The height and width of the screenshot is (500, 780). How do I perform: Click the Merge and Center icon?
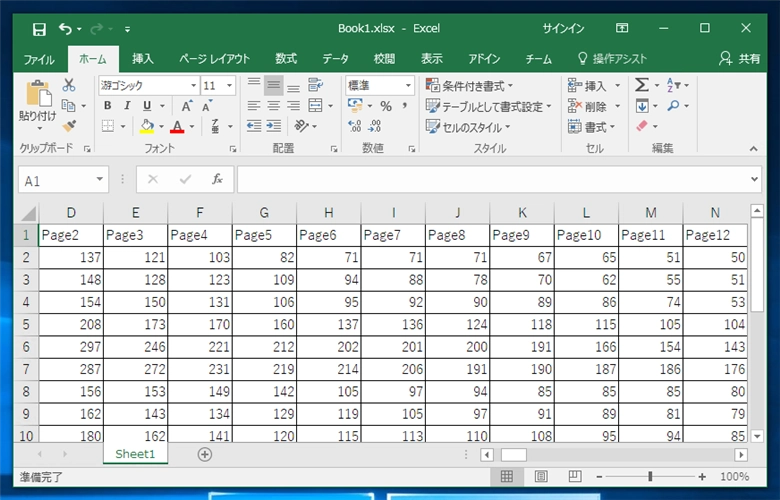315,105
